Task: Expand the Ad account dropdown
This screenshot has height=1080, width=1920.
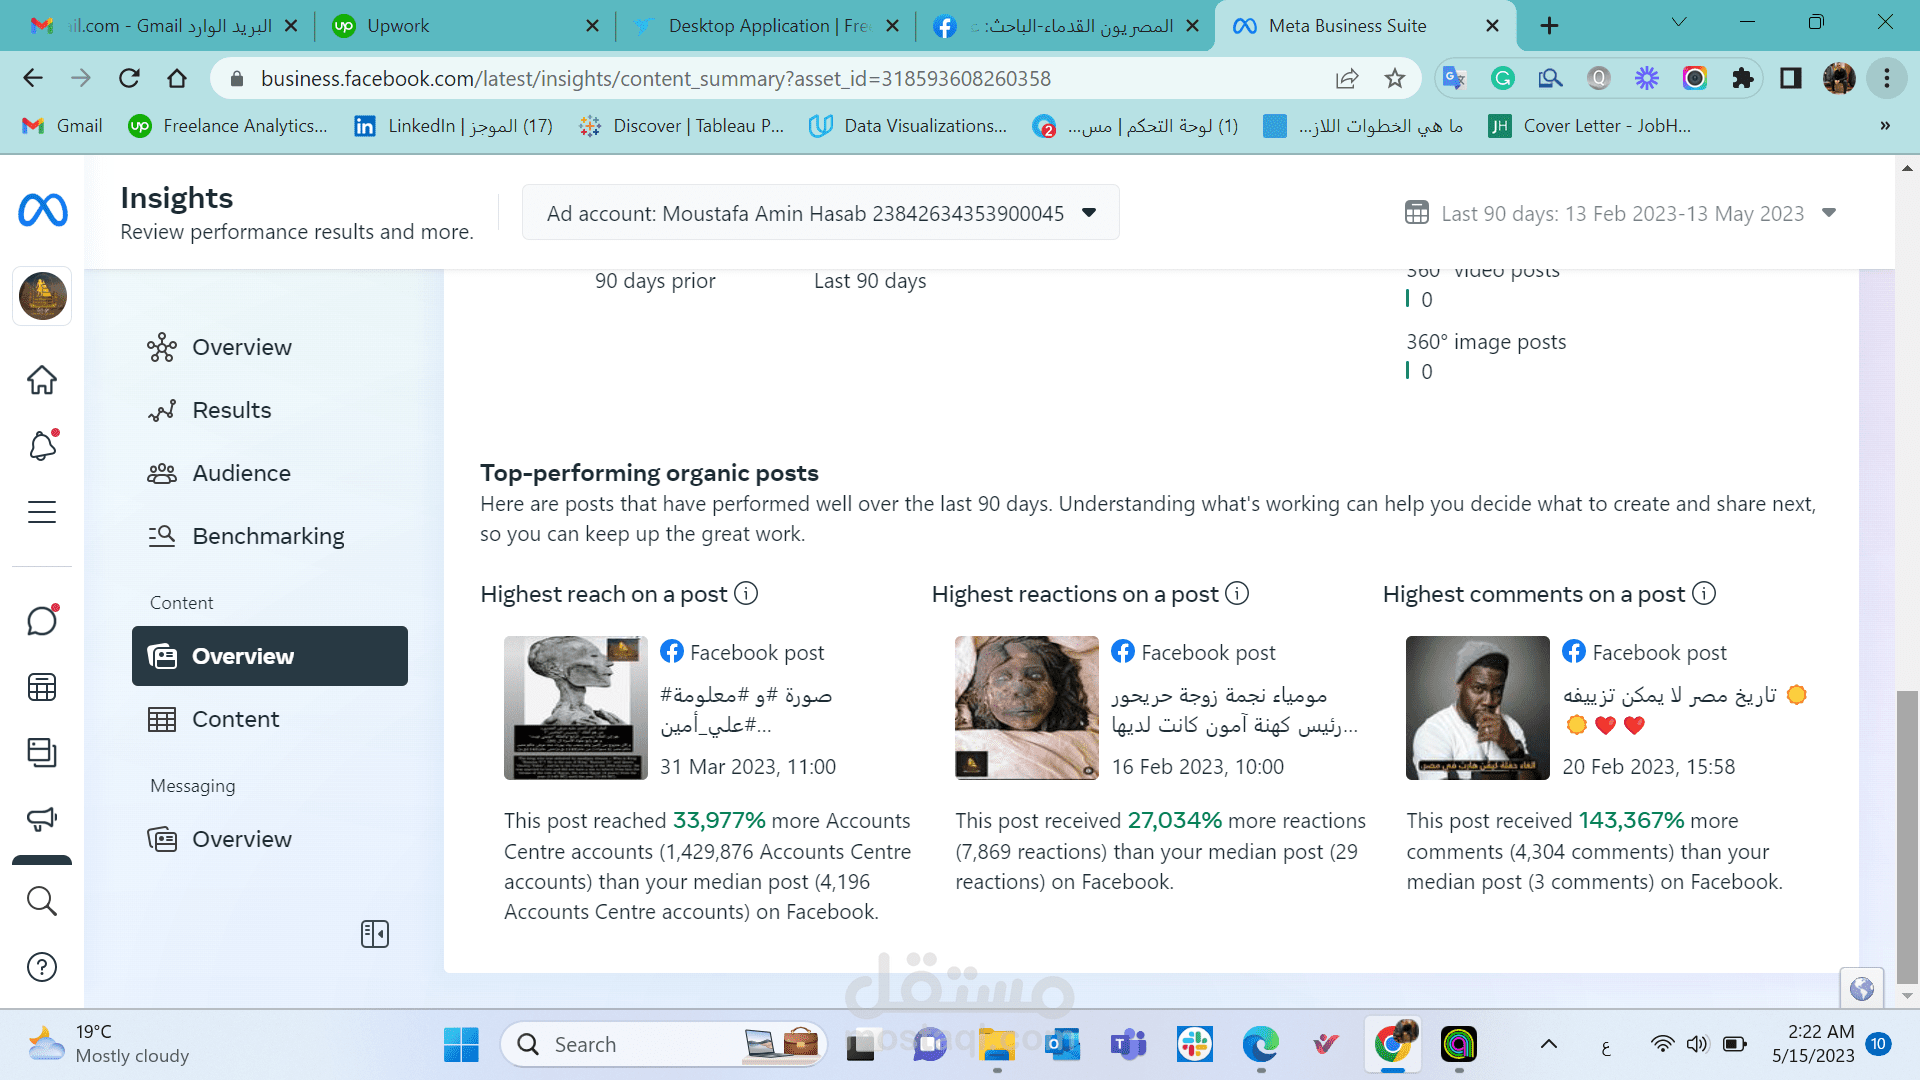Action: pyautogui.click(x=820, y=213)
